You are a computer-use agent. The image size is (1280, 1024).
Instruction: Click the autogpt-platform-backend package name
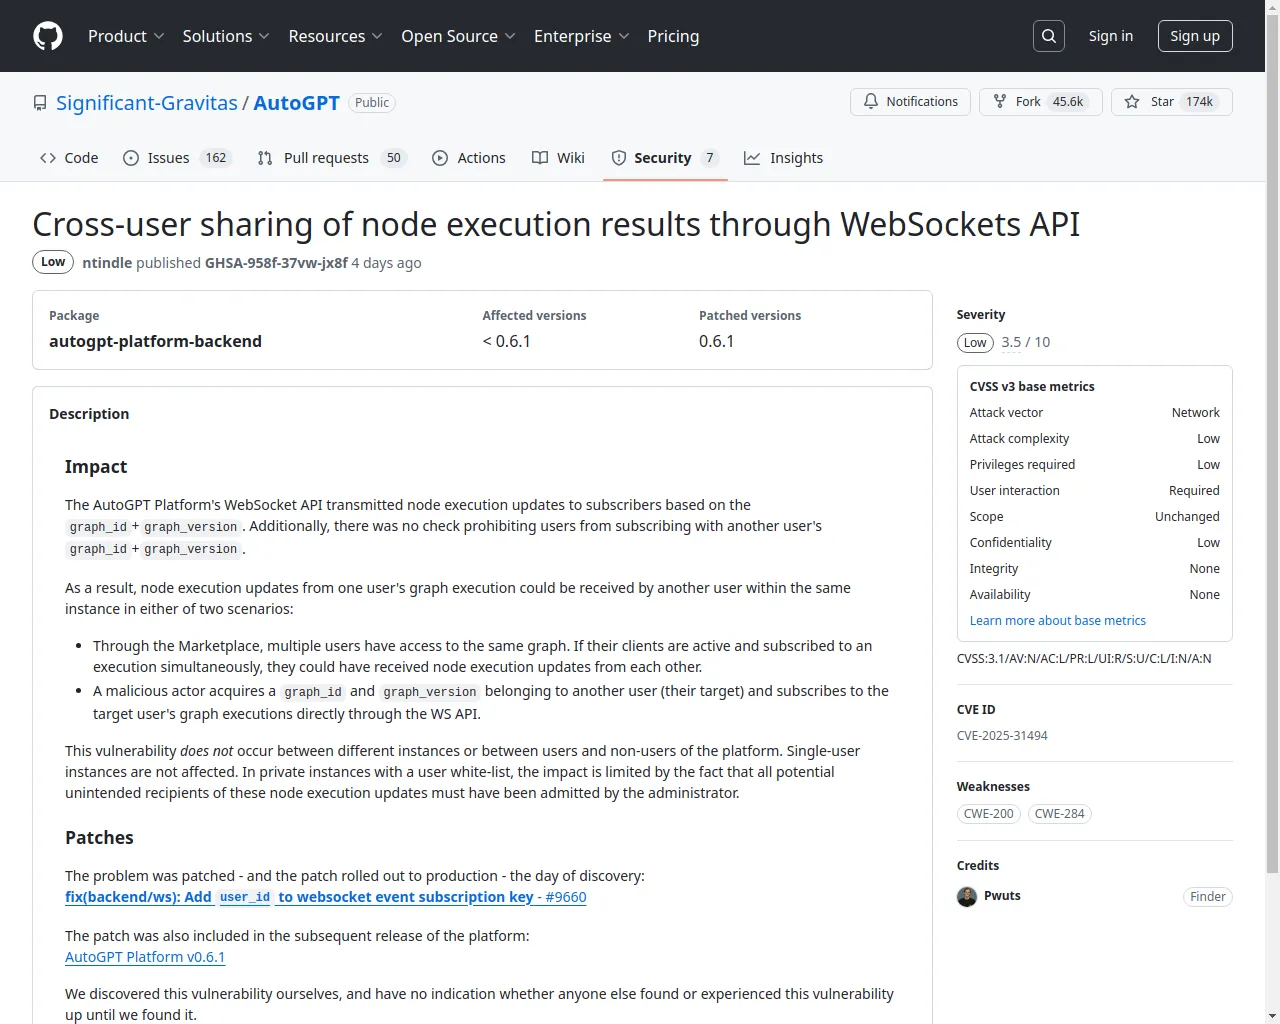tap(155, 341)
